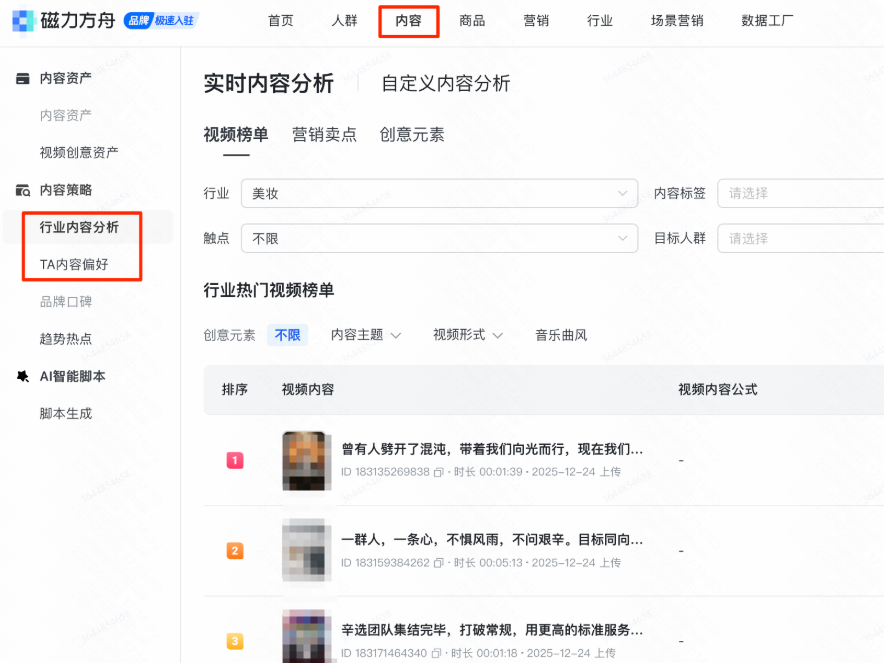Open the 触点 dropdown showing 不限
Screen dimensions: 884x663
(x=440, y=238)
